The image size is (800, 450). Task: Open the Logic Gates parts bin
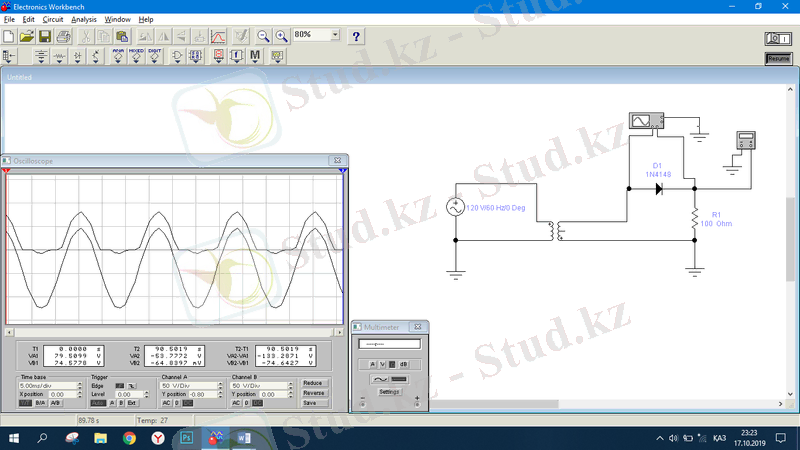177,56
